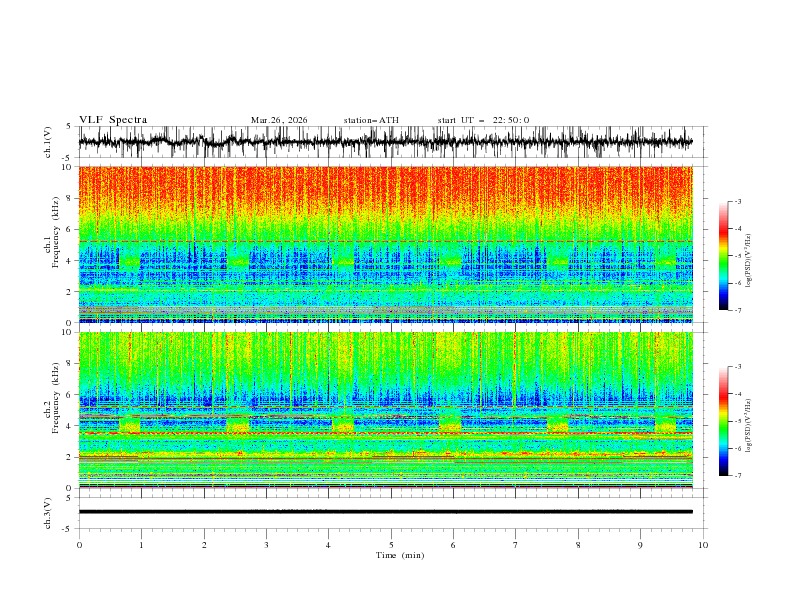Click the "-5" tick on lower color bar
This screenshot has height=612, width=792.
click(738, 421)
